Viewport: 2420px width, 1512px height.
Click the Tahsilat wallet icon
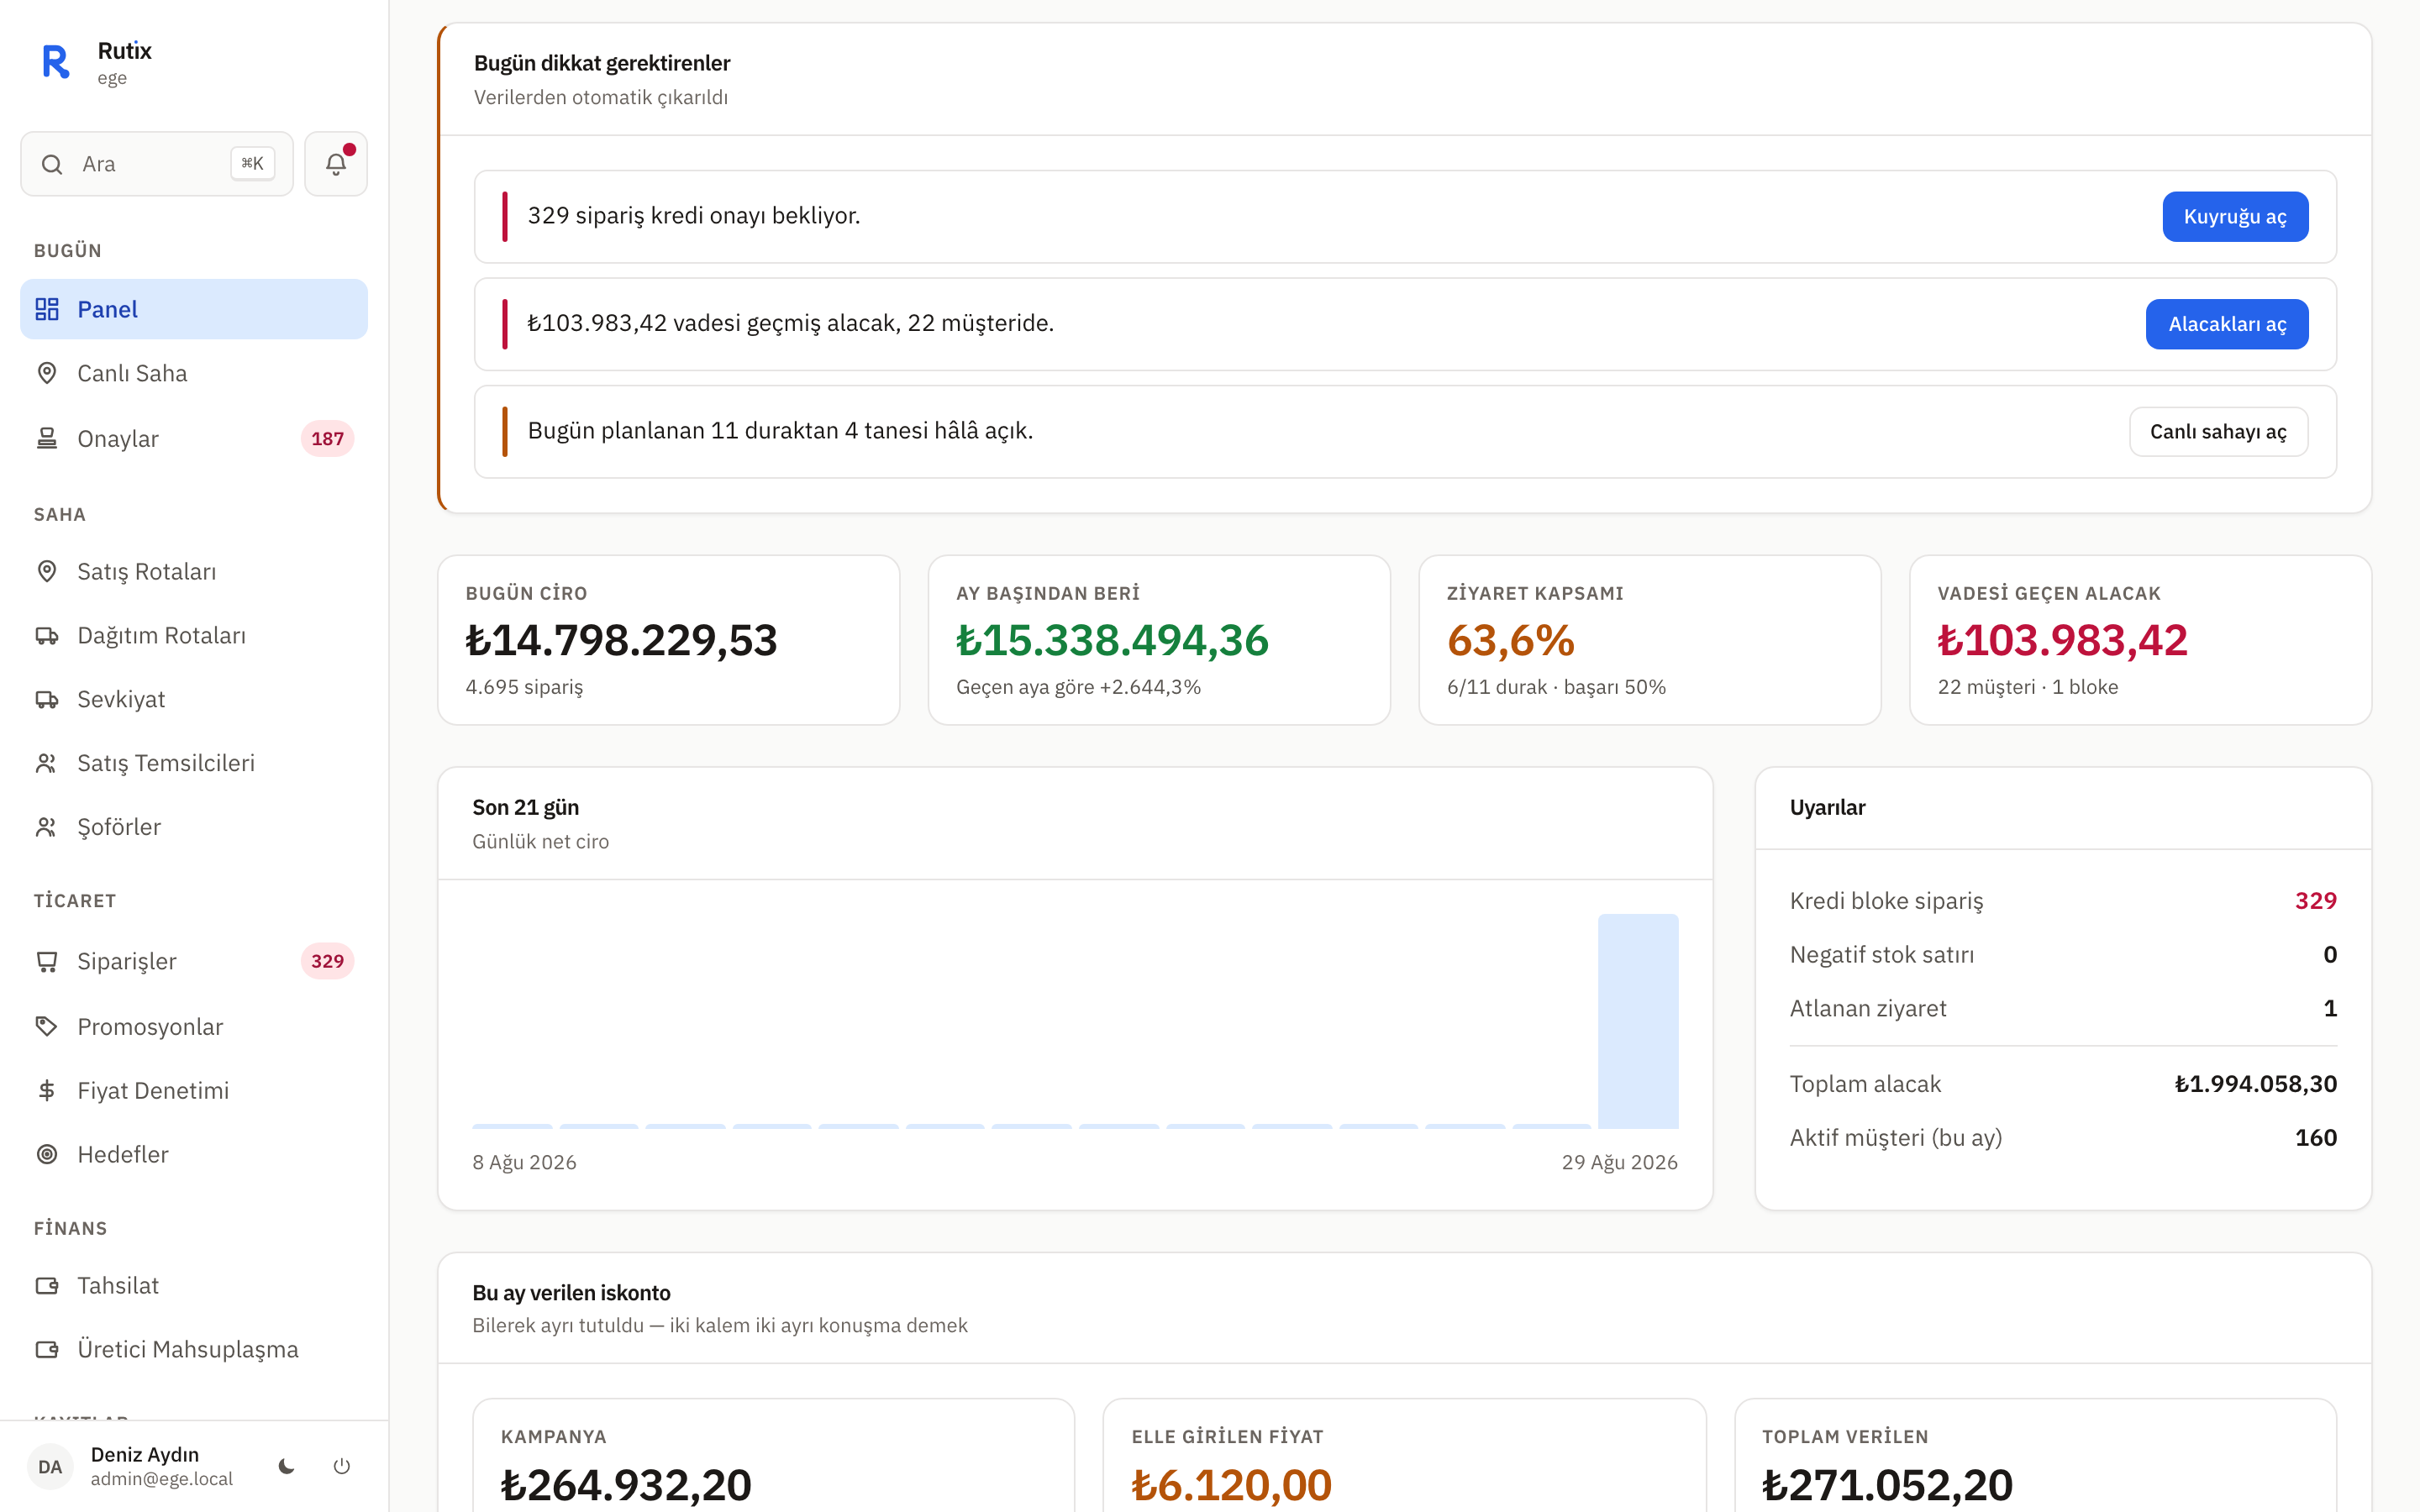(x=47, y=1285)
